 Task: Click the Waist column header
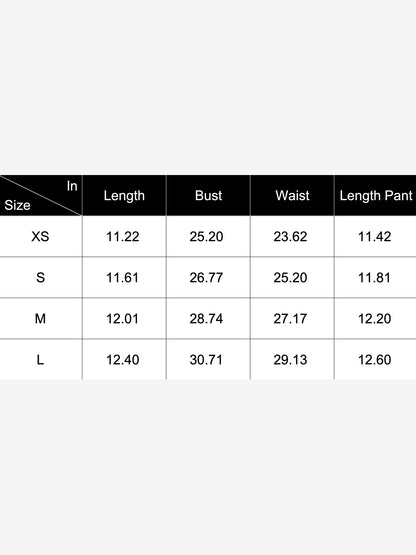(x=292, y=195)
